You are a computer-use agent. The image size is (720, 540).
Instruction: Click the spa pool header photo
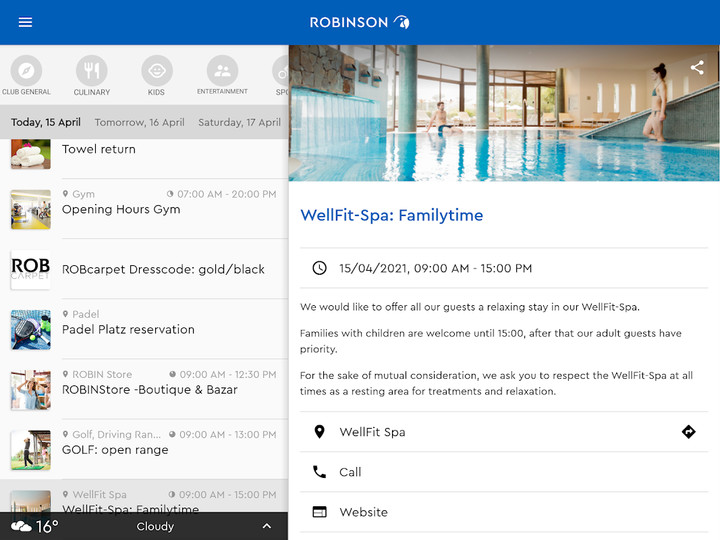(504, 113)
